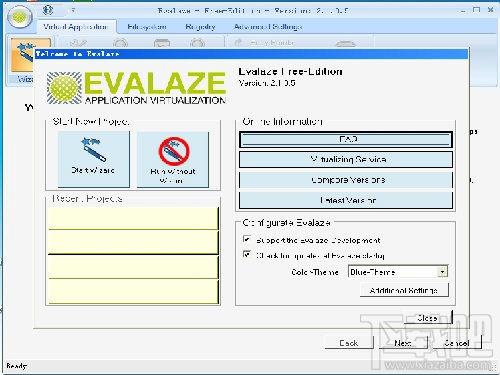Viewport: 500px width, 375px height.
Task: Select the fourth Recent Projects slot
Action: (x=133, y=291)
